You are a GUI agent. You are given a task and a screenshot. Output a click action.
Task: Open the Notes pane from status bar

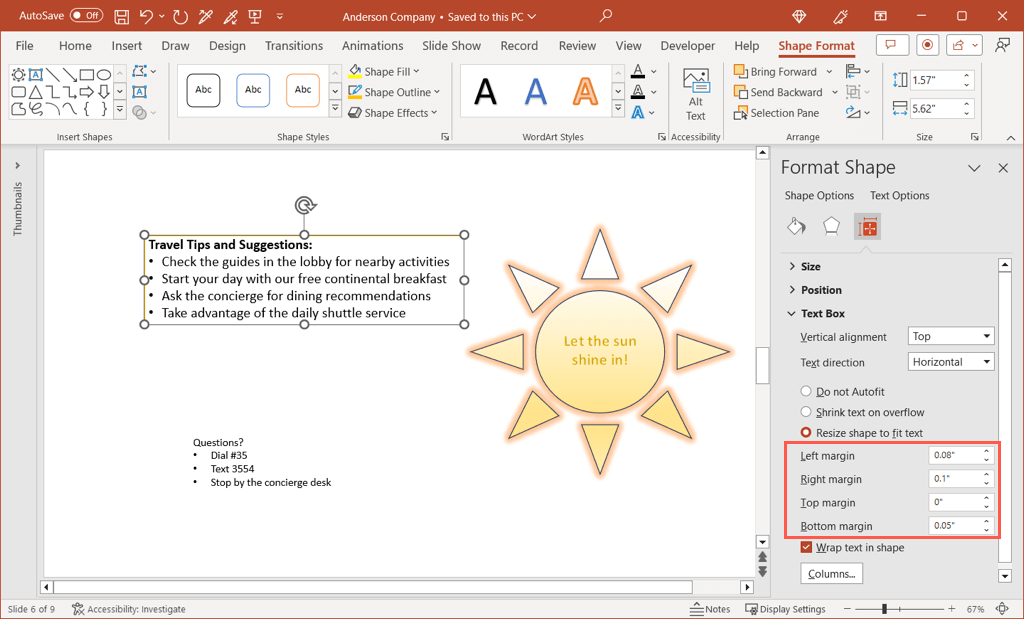coord(710,609)
